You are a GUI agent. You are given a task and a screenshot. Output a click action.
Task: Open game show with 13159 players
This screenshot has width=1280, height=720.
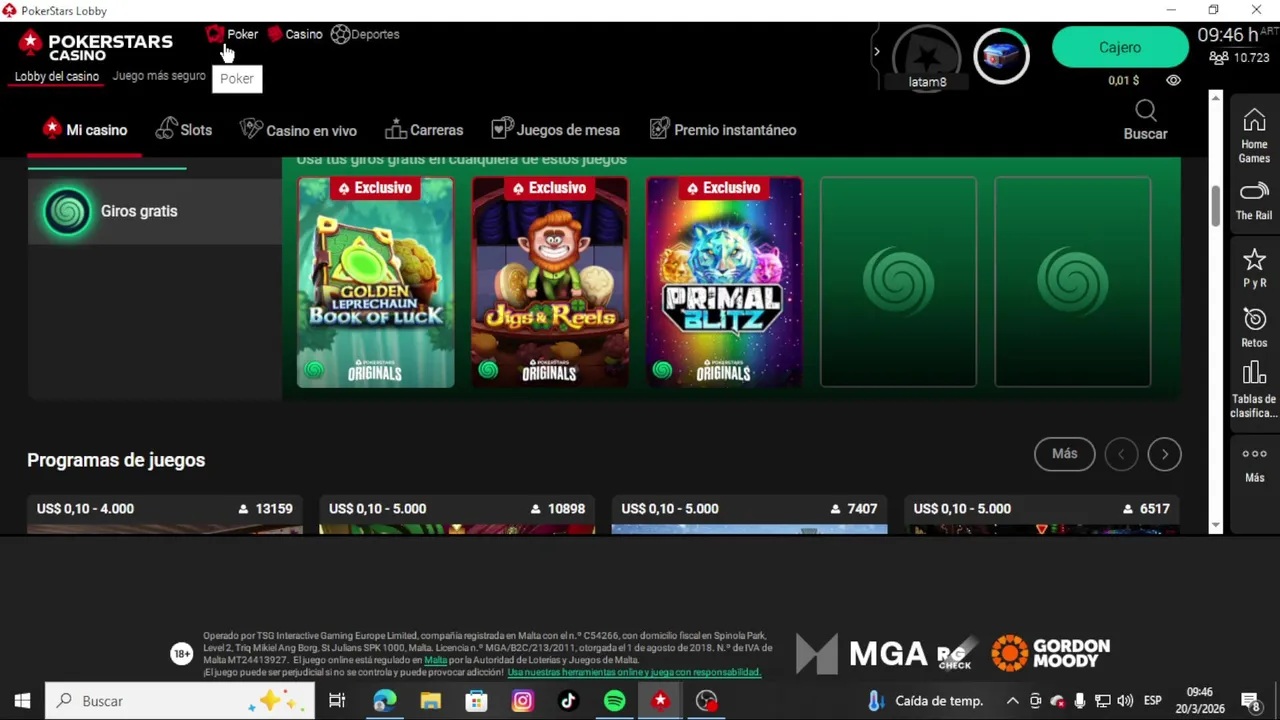(x=165, y=514)
